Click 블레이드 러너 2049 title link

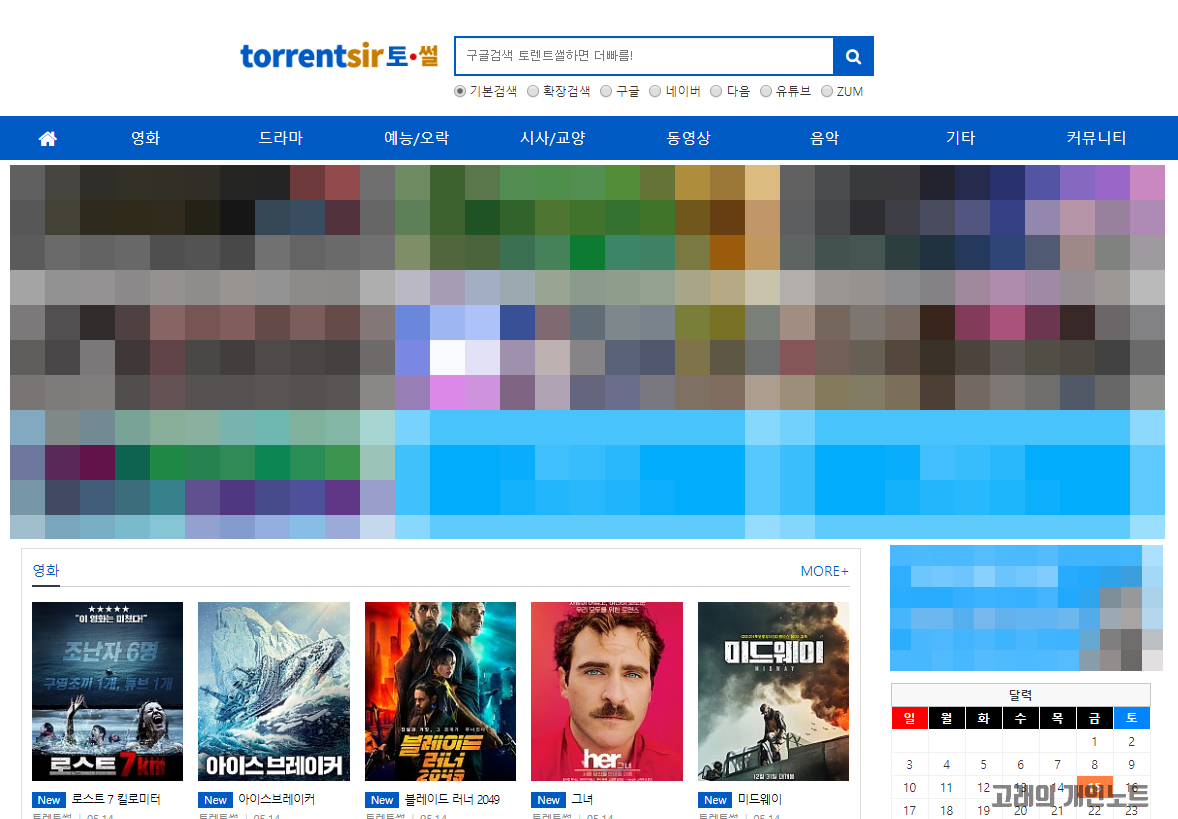pos(452,799)
